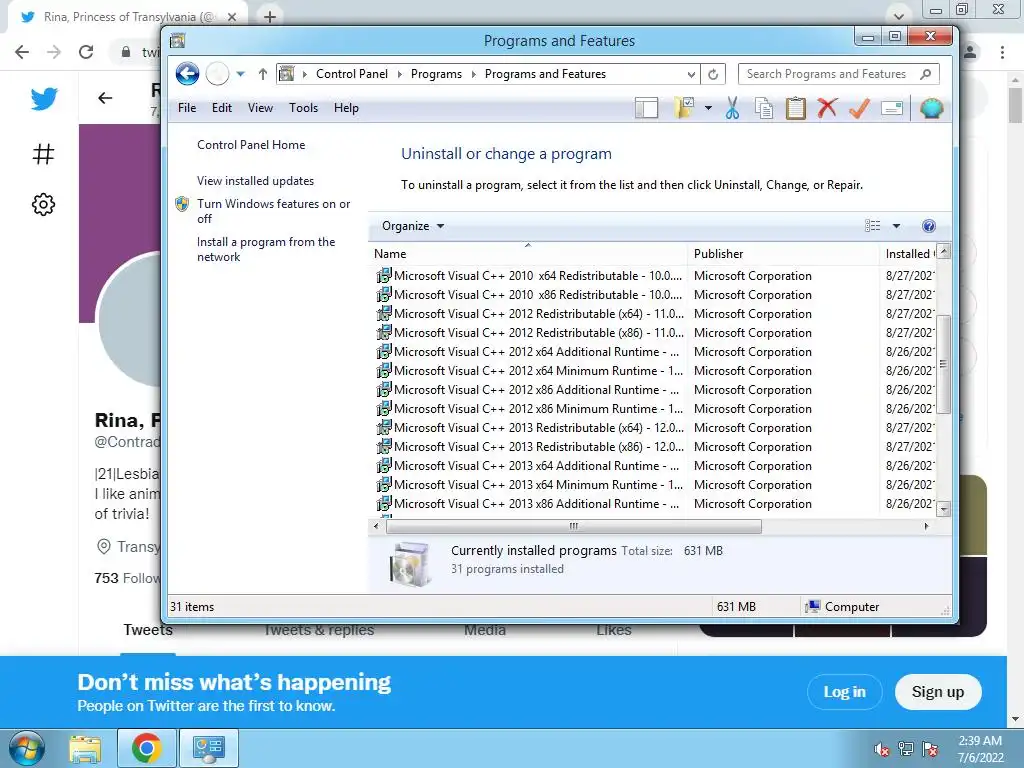Click the blue Back arrow in Programs and Features
The image size is (1024, 768).
[187, 74]
